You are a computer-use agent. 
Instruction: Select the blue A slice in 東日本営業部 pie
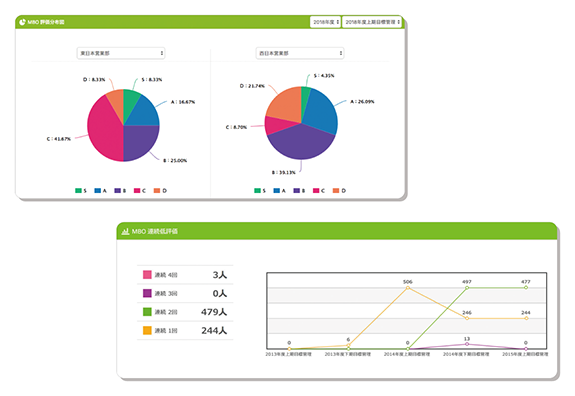click(143, 114)
